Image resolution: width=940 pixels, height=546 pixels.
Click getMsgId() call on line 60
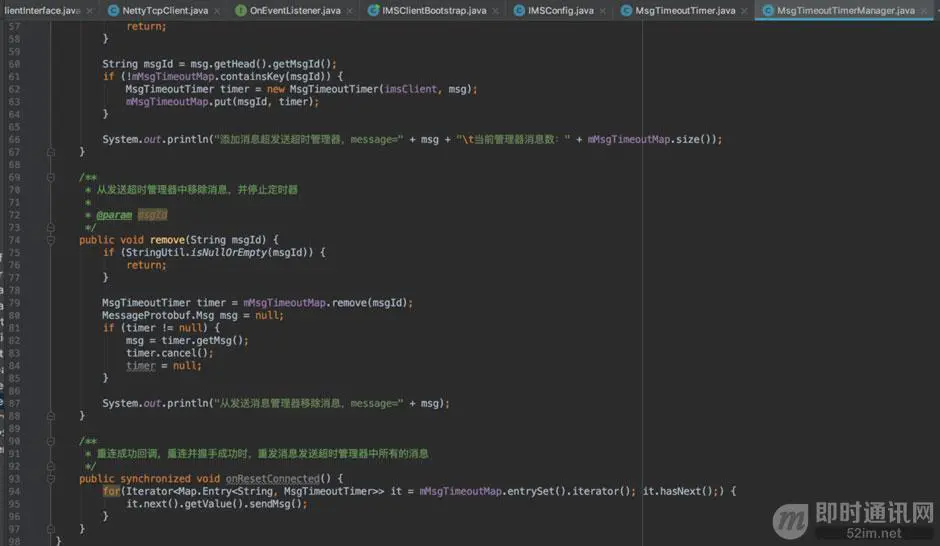click(304, 64)
